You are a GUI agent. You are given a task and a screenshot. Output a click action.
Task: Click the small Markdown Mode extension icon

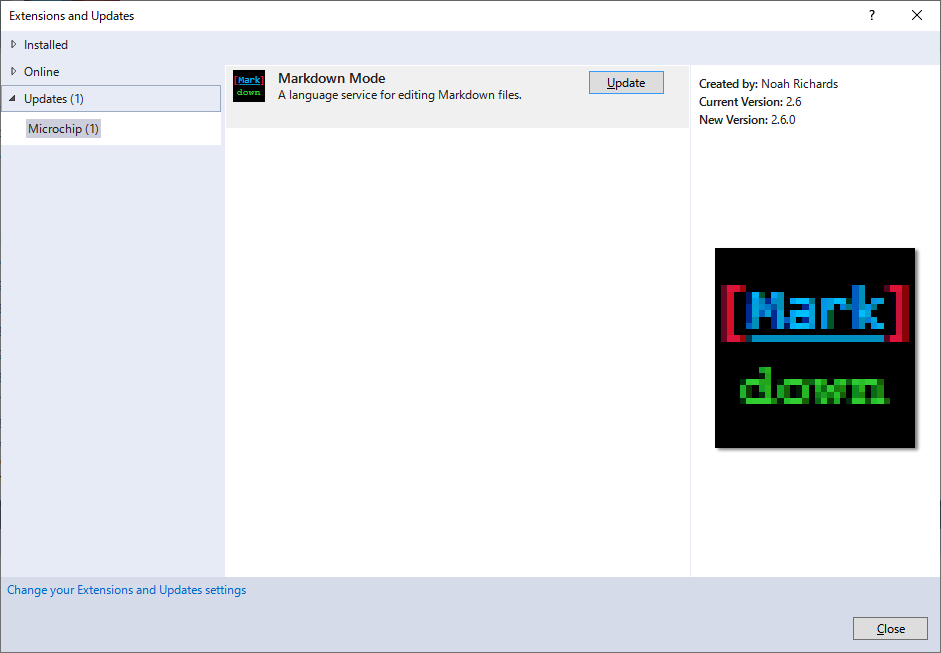(x=248, y=86)
